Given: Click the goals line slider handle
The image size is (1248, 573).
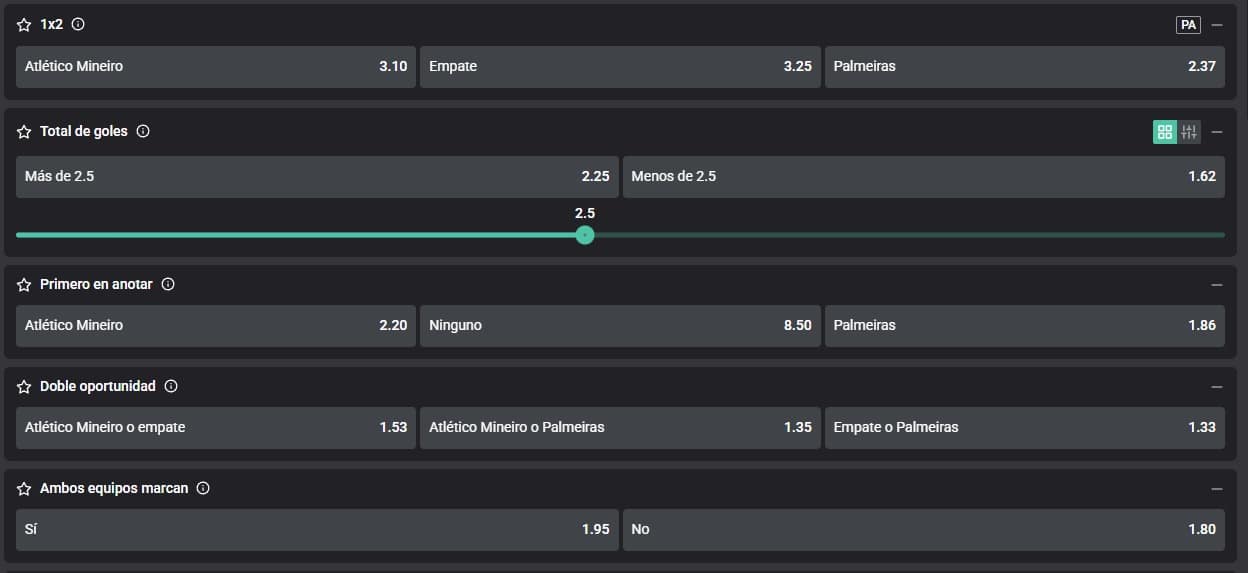Looking at the screenshot, I should [585, 235].
